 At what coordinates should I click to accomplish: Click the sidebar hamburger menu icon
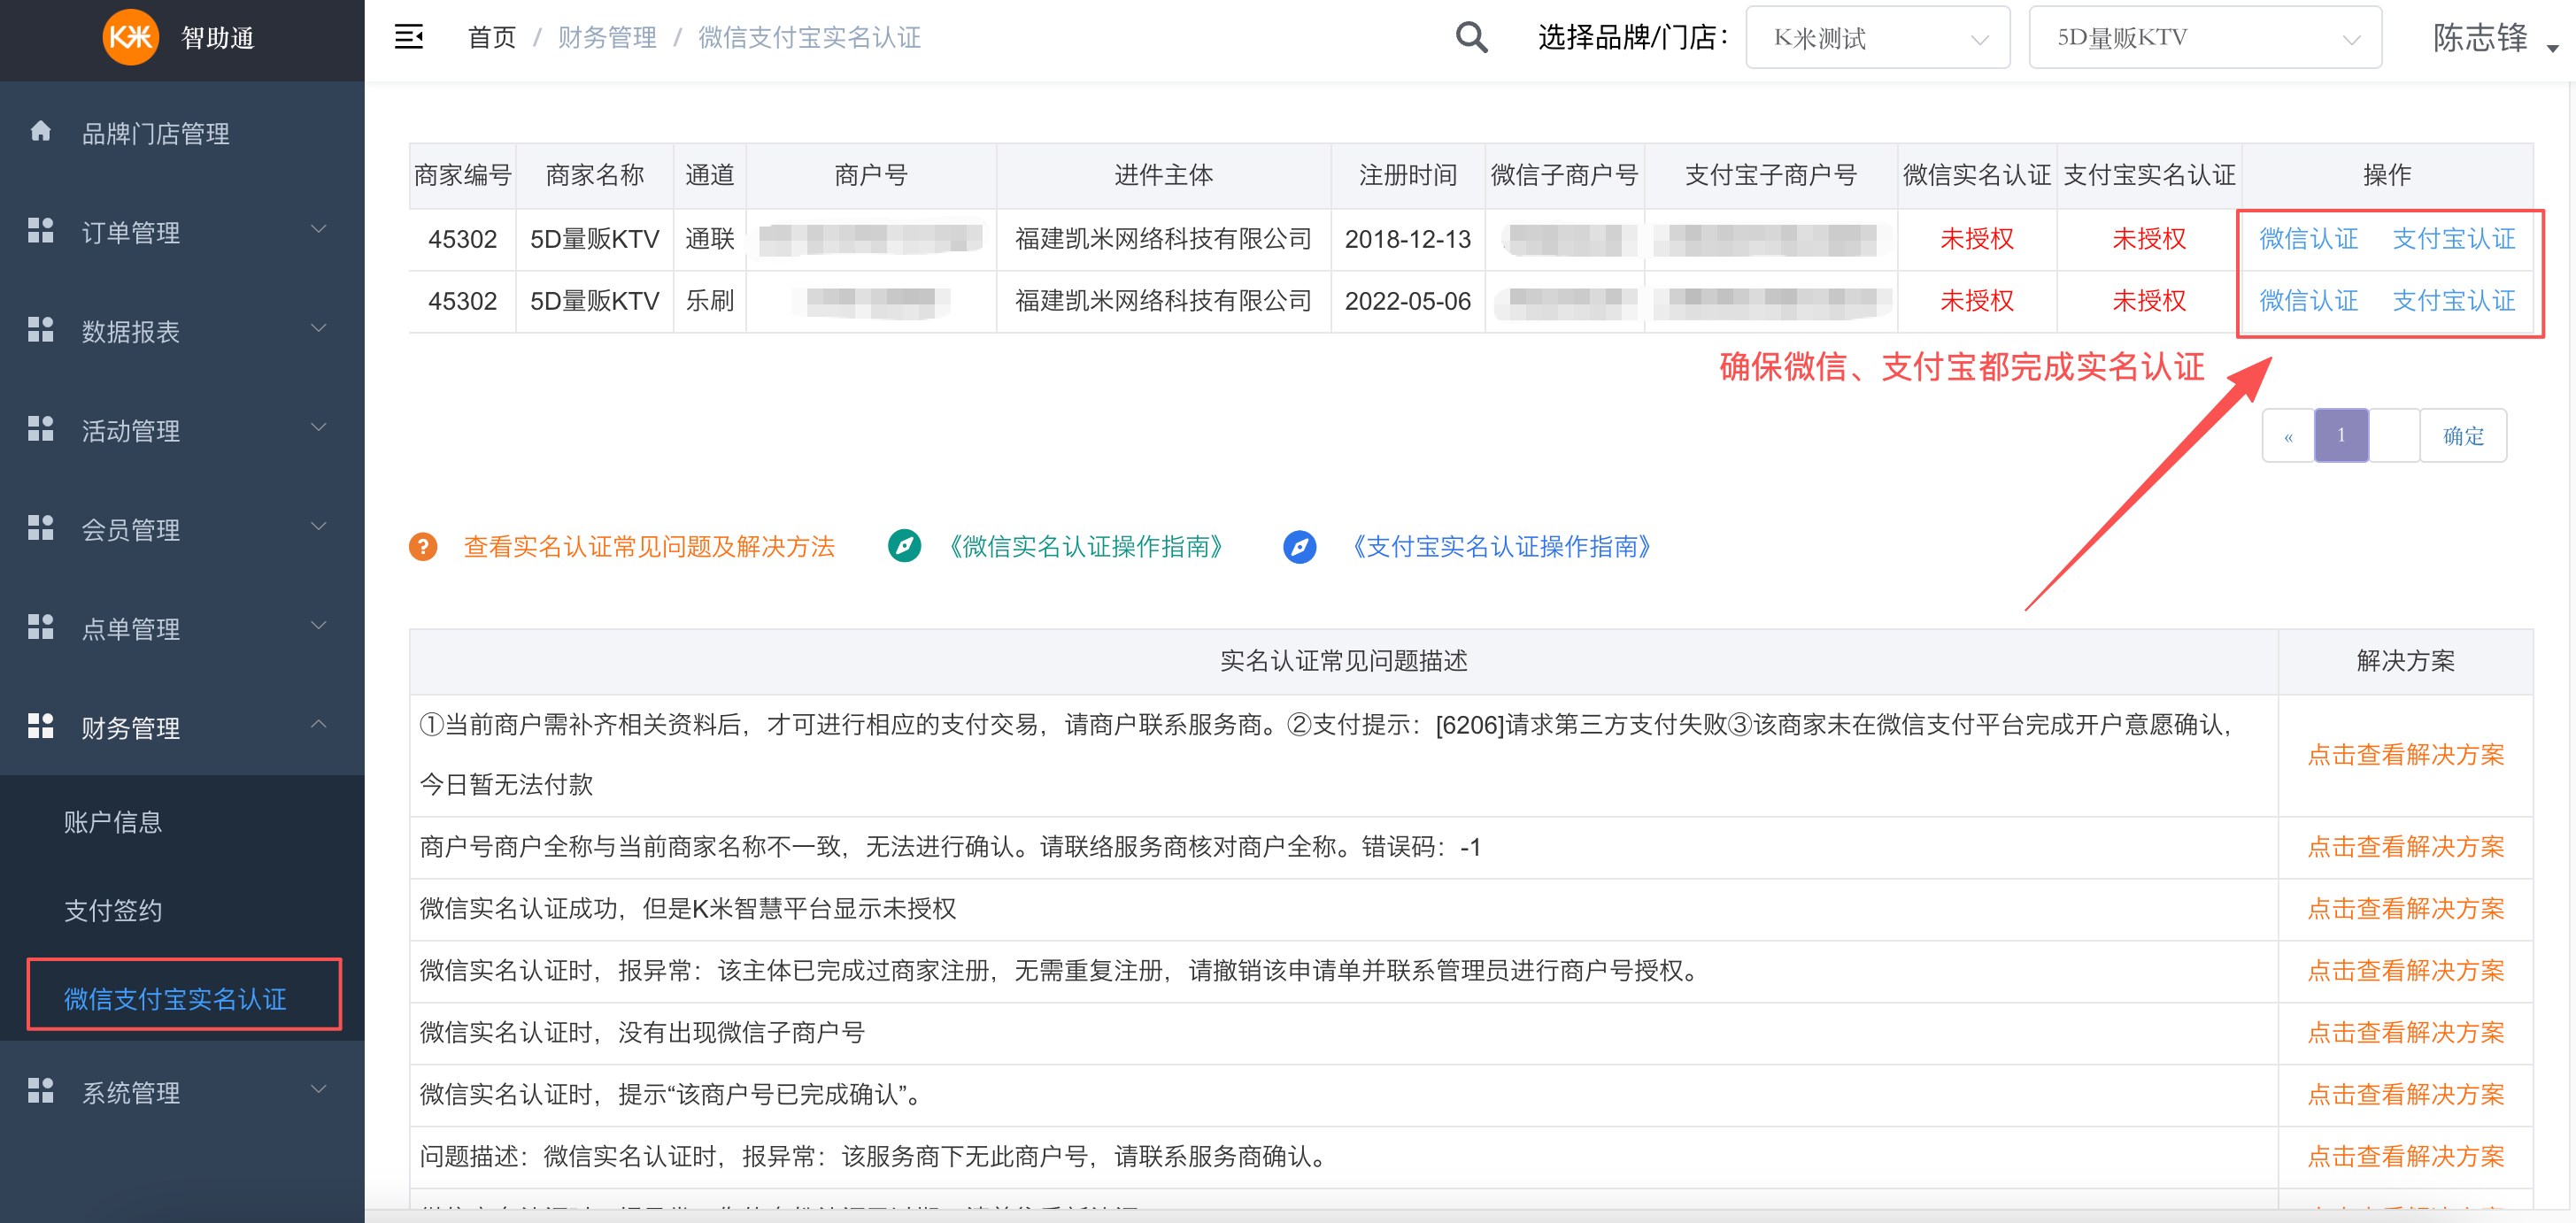(408, 36)
